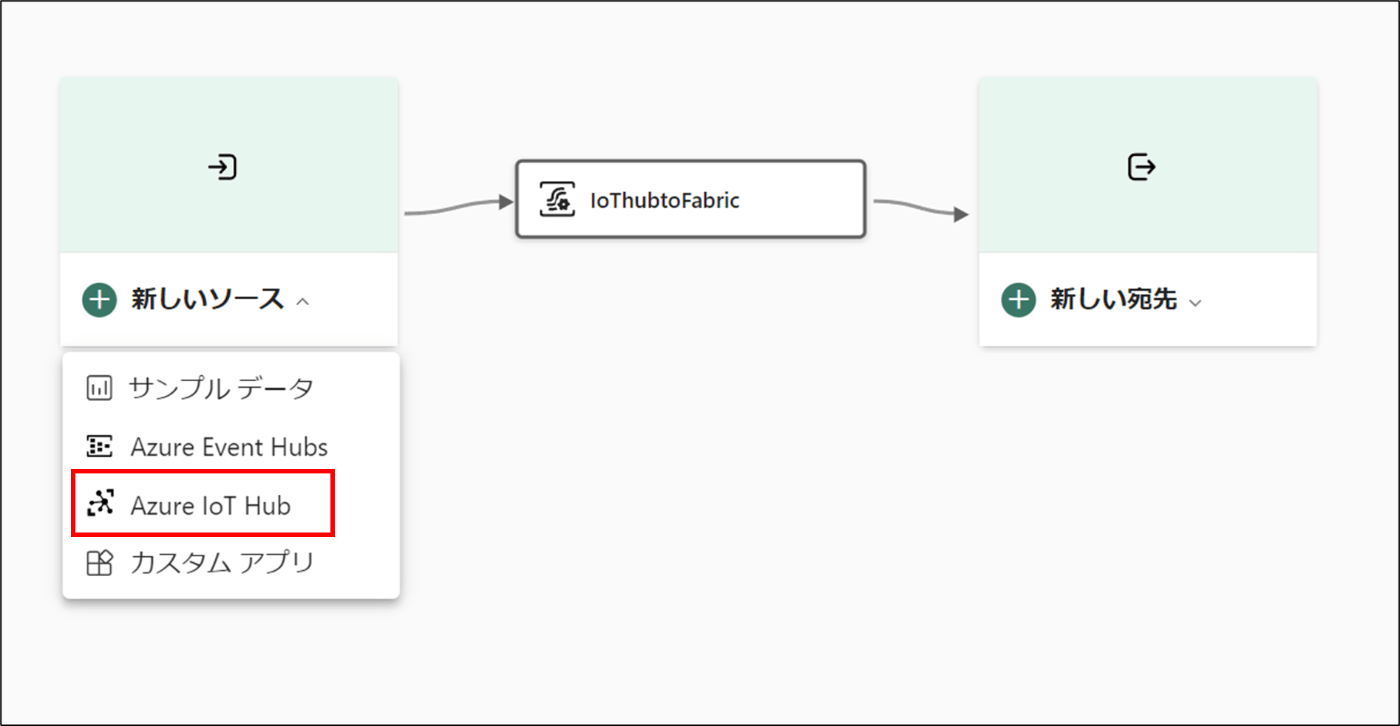
Task: Click the 新しい宛先 label
Action: coord(1113,299)
